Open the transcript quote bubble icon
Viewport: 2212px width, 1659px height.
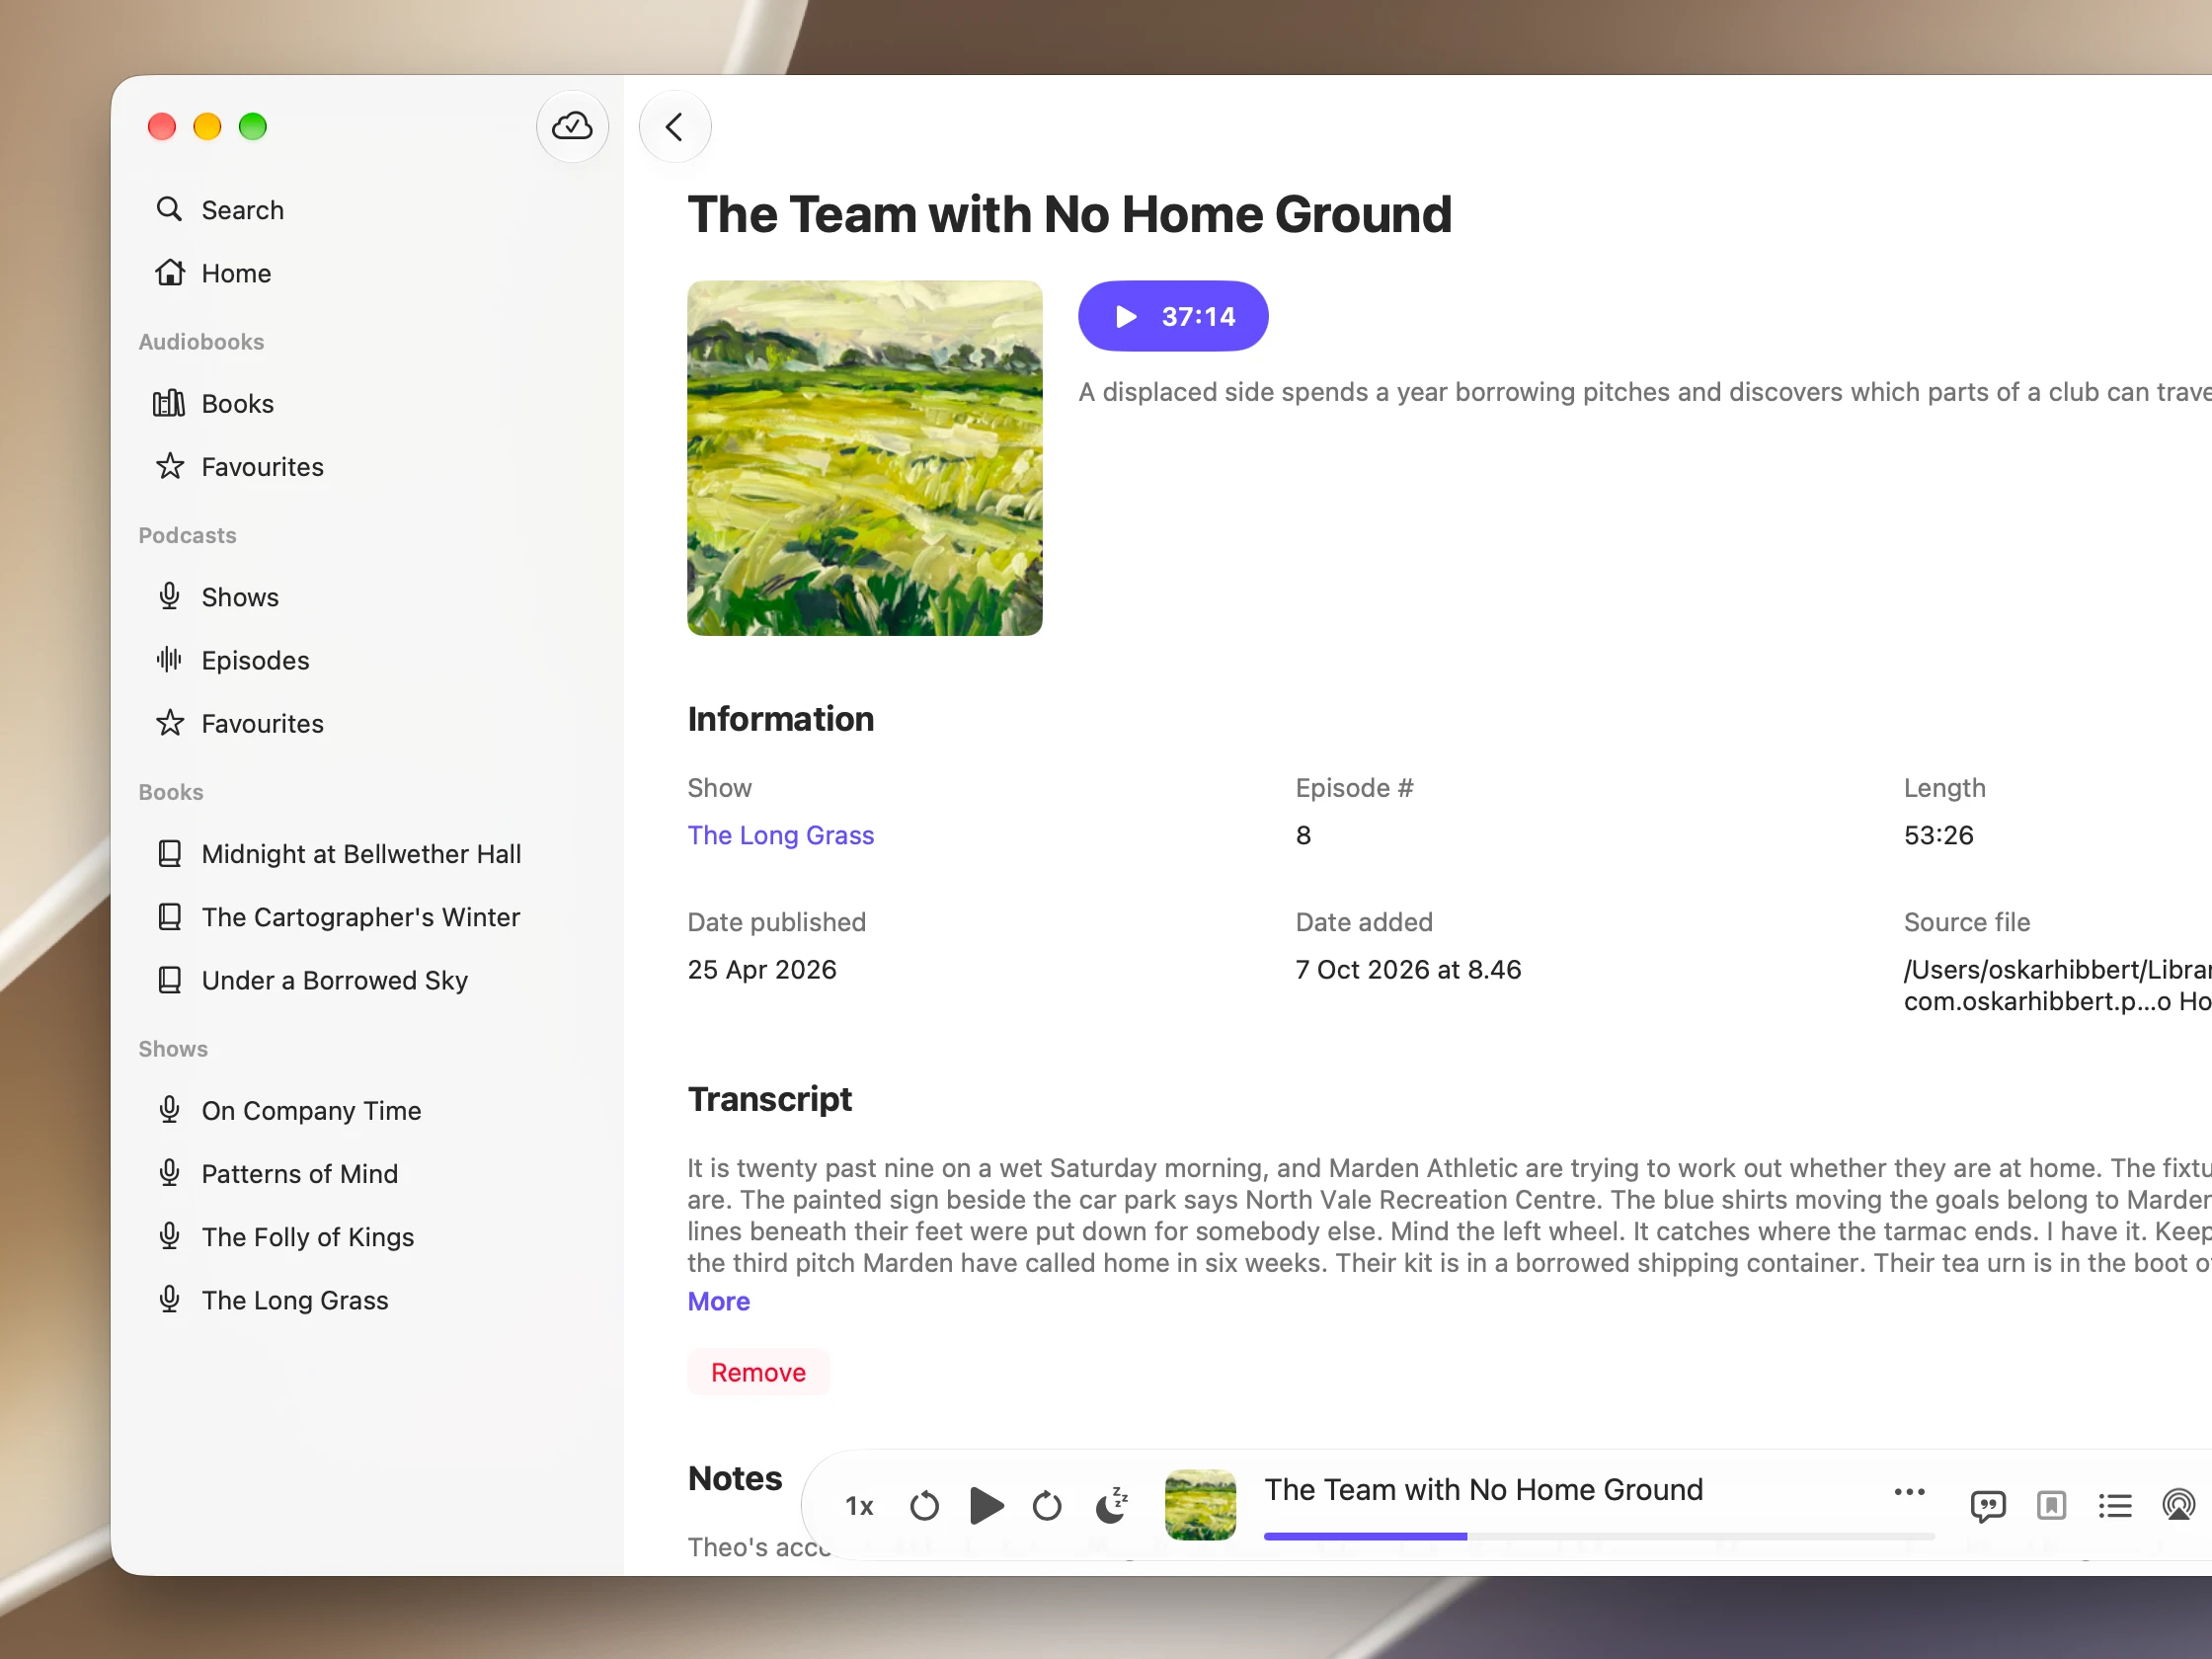point(1987,1506)
